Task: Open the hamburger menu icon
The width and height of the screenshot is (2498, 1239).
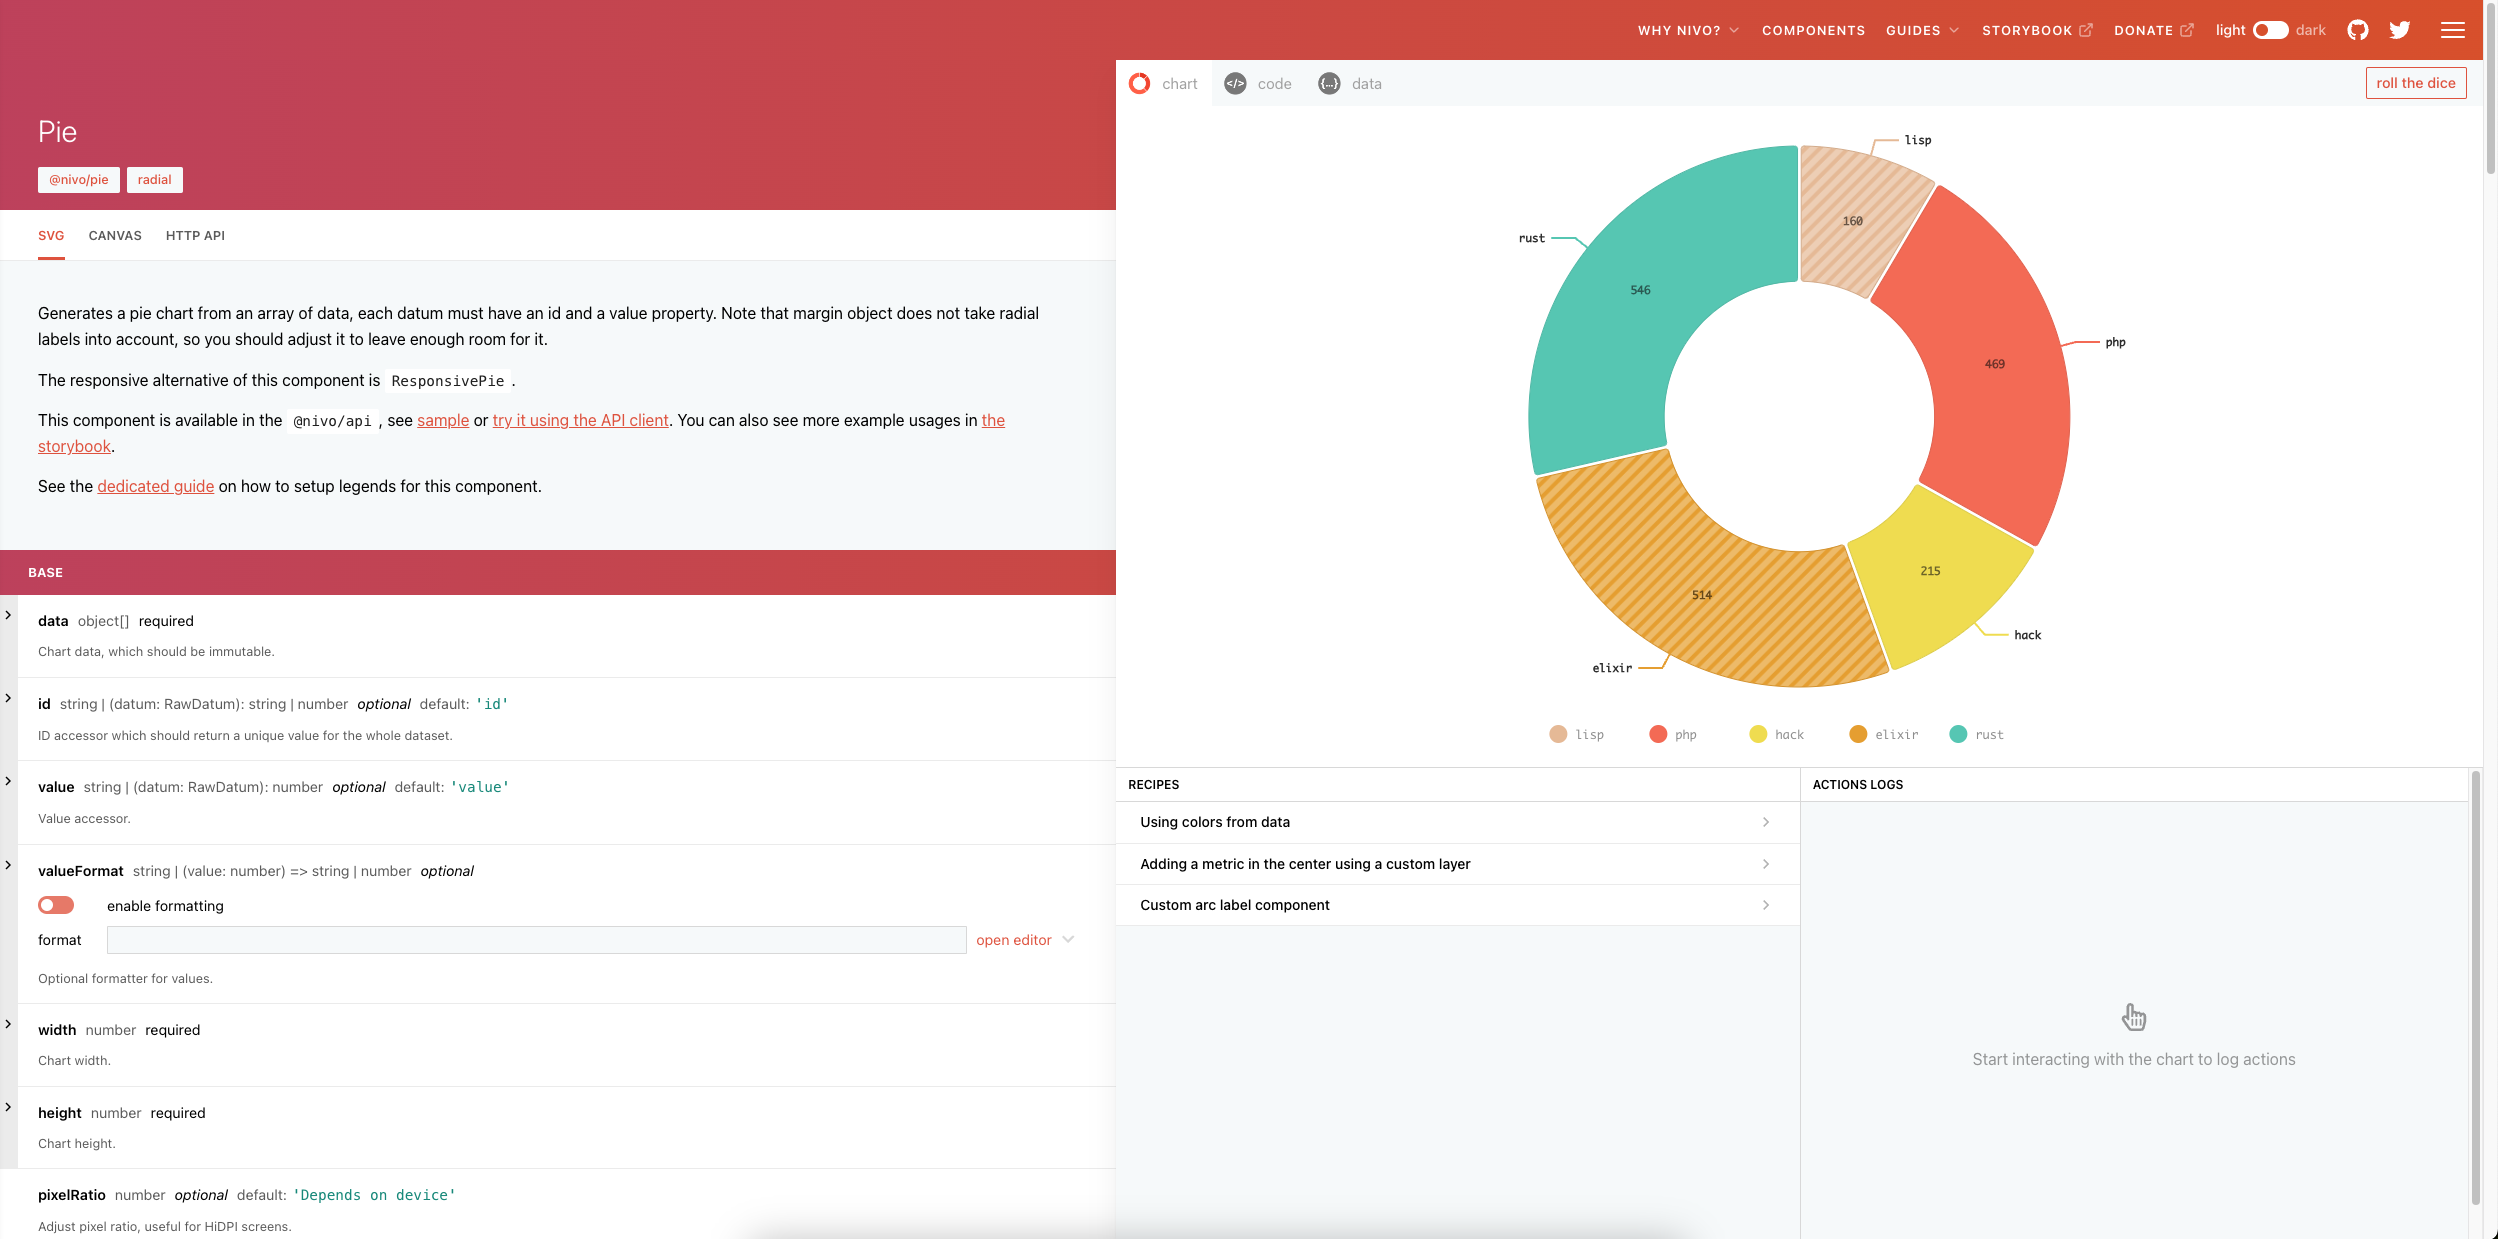Action: (2452, 30)
